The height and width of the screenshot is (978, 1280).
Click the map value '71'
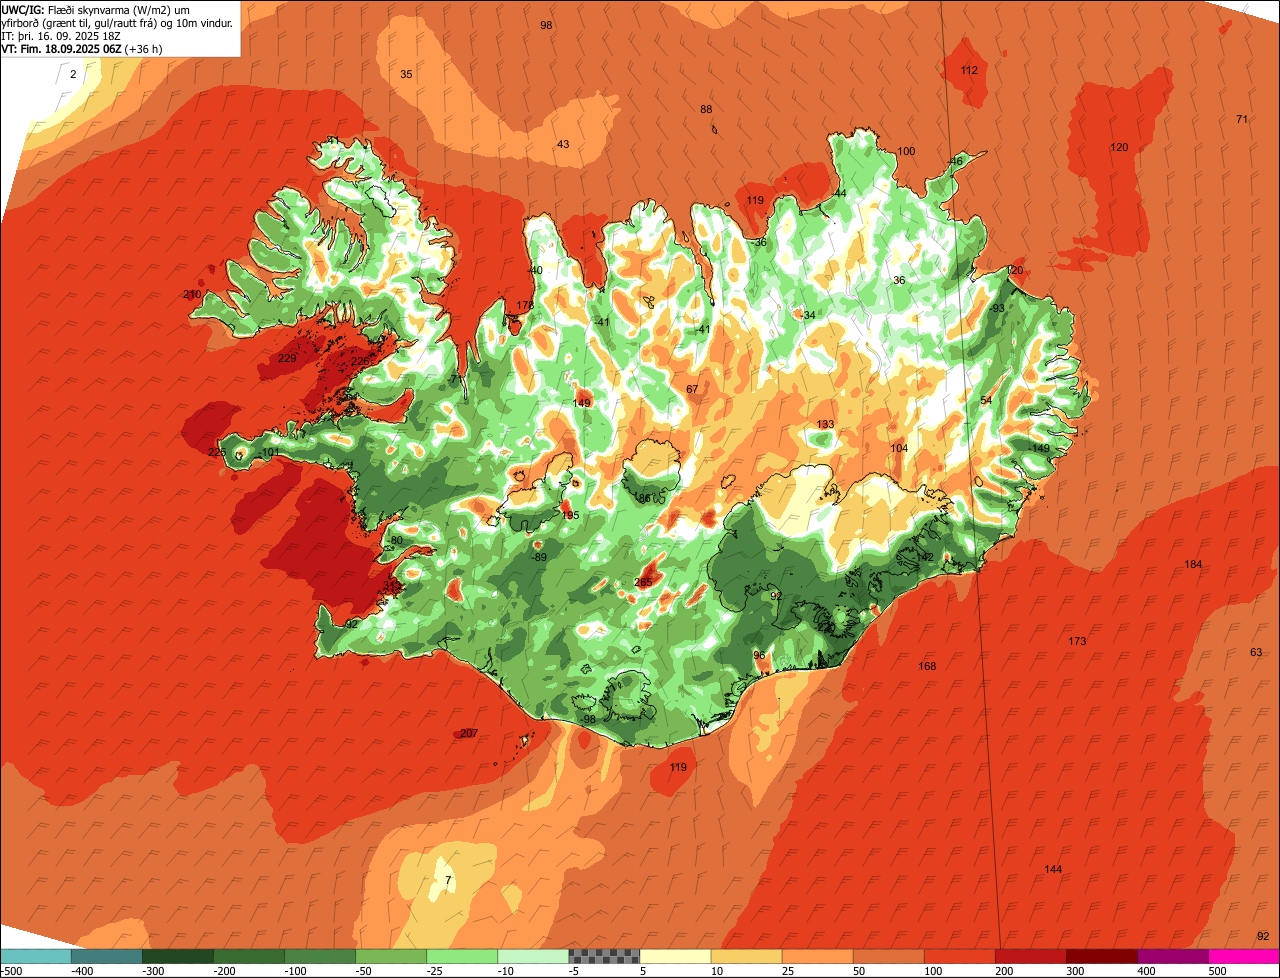tap(1242, 119)
